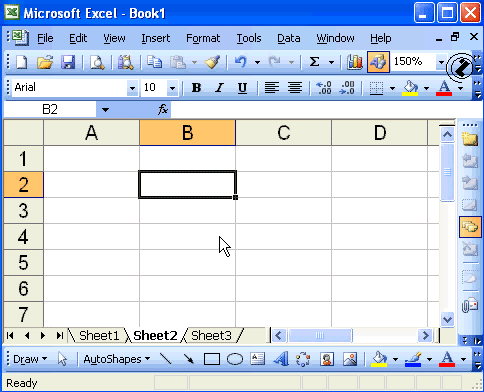Open the AutoSum functions dropdown arrow
The image size is (484, 392).
(x=331, y=62)
